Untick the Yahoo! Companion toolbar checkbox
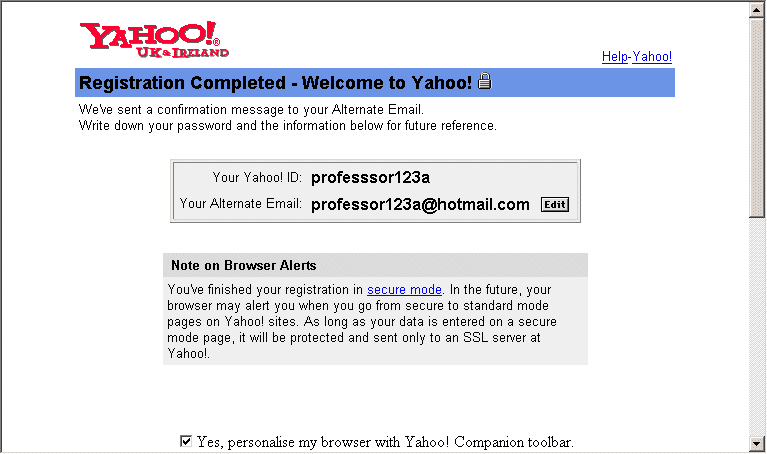Image resolution: width=767 pixels, height=454 pixels. click(186, 441)
